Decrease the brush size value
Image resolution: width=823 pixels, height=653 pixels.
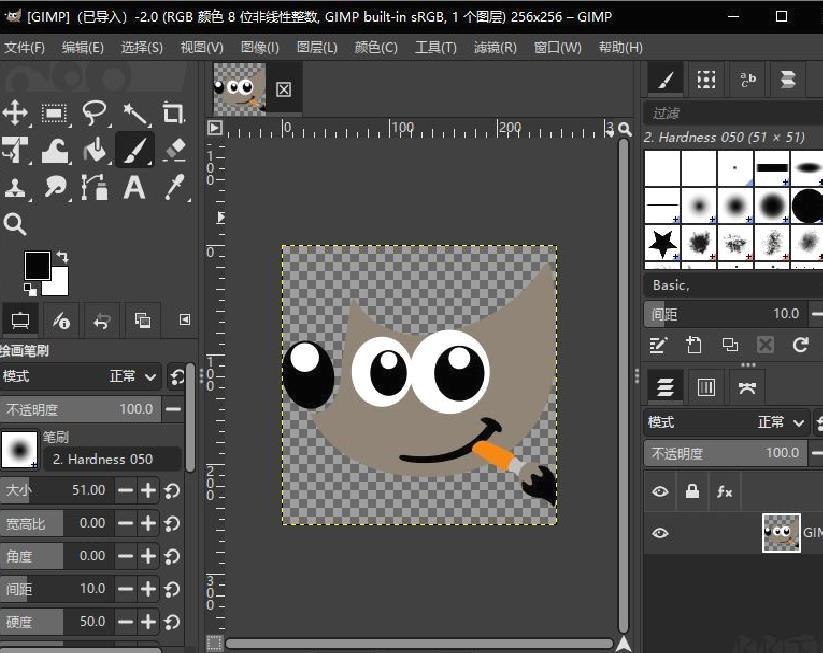(125, 491)
